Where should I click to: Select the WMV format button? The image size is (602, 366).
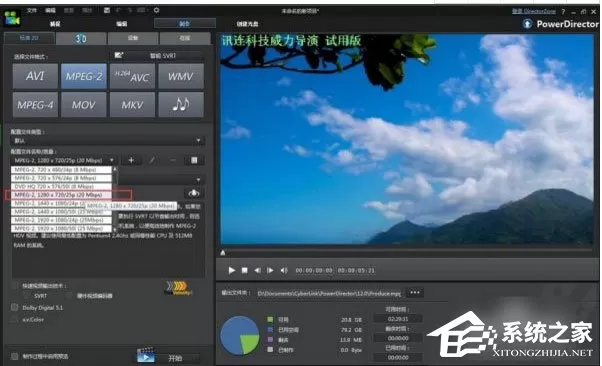(x=181, y=76)
